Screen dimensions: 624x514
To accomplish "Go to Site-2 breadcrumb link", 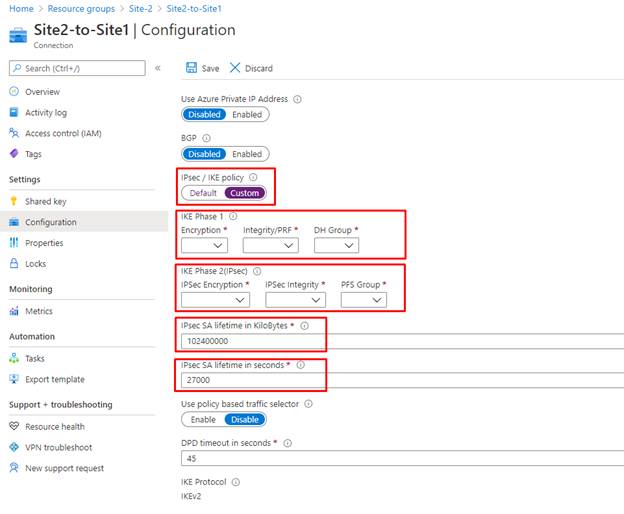I will coord(140,8).
